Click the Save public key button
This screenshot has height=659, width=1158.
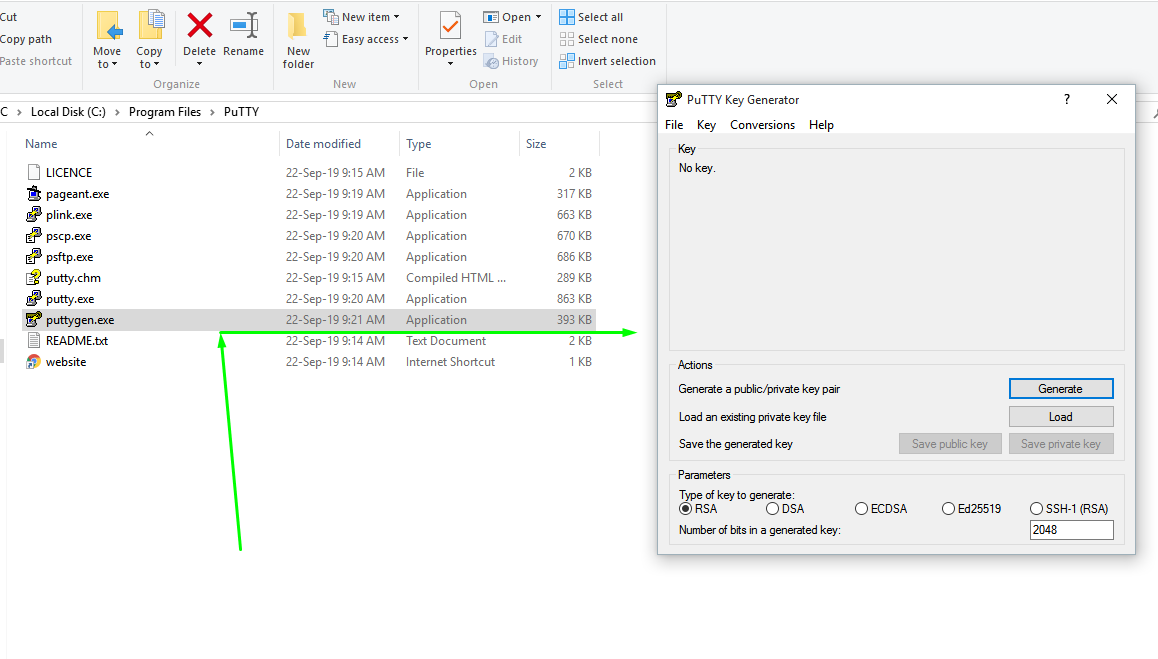point(950,444)
